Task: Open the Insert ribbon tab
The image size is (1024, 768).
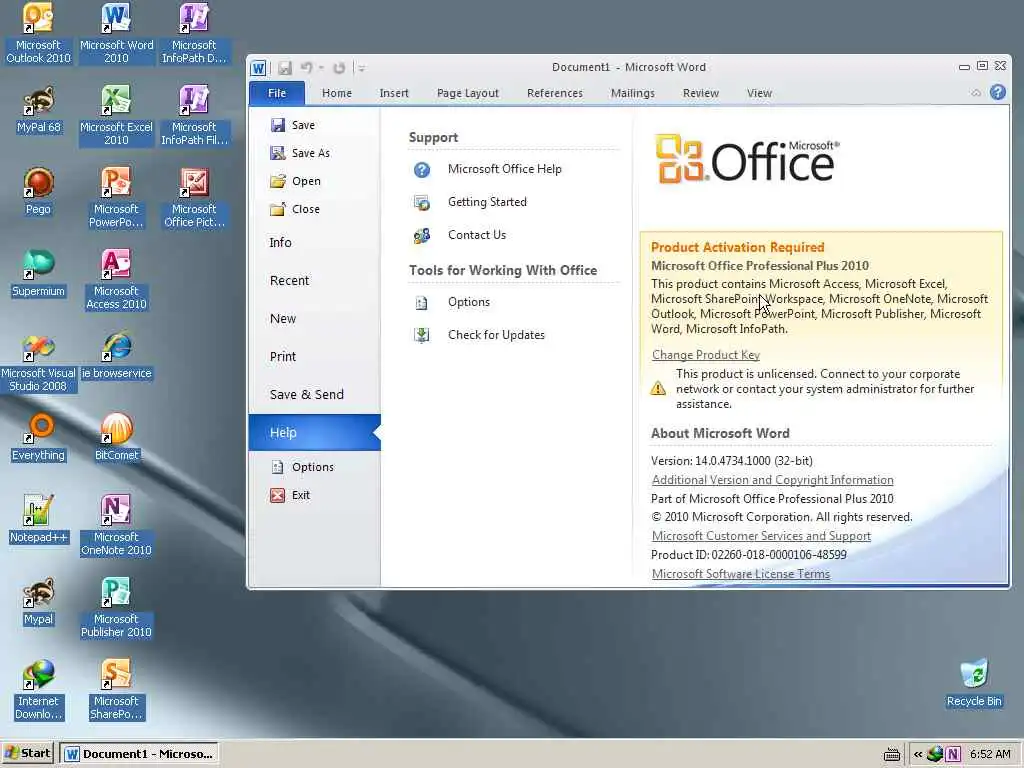Action: (394, 93)
